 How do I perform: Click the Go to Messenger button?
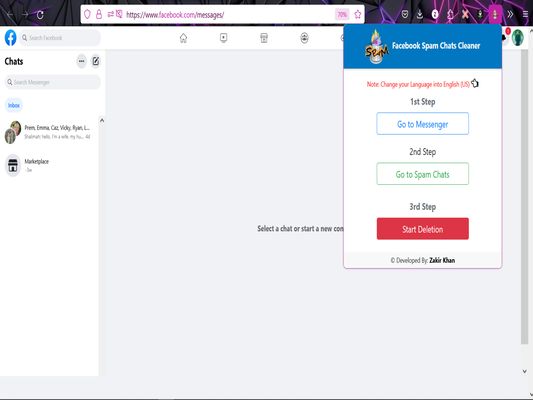(423, 124)
